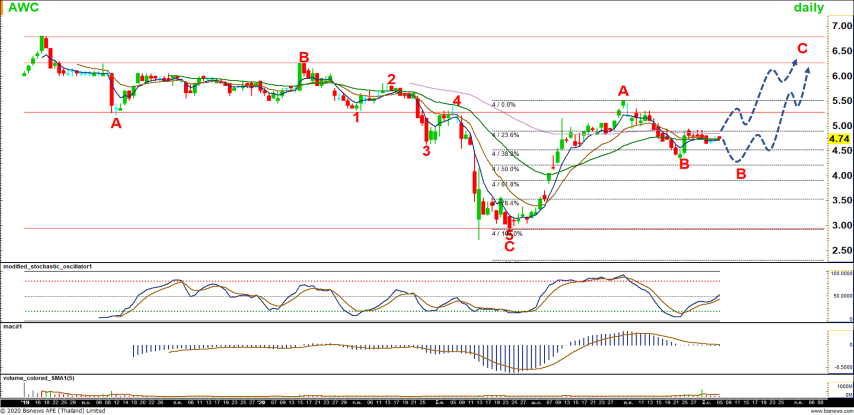Viewport: 854px width, 415px height.
Task: Click the red A label at the 5.50 peak
Action: [x=623, y=90]
